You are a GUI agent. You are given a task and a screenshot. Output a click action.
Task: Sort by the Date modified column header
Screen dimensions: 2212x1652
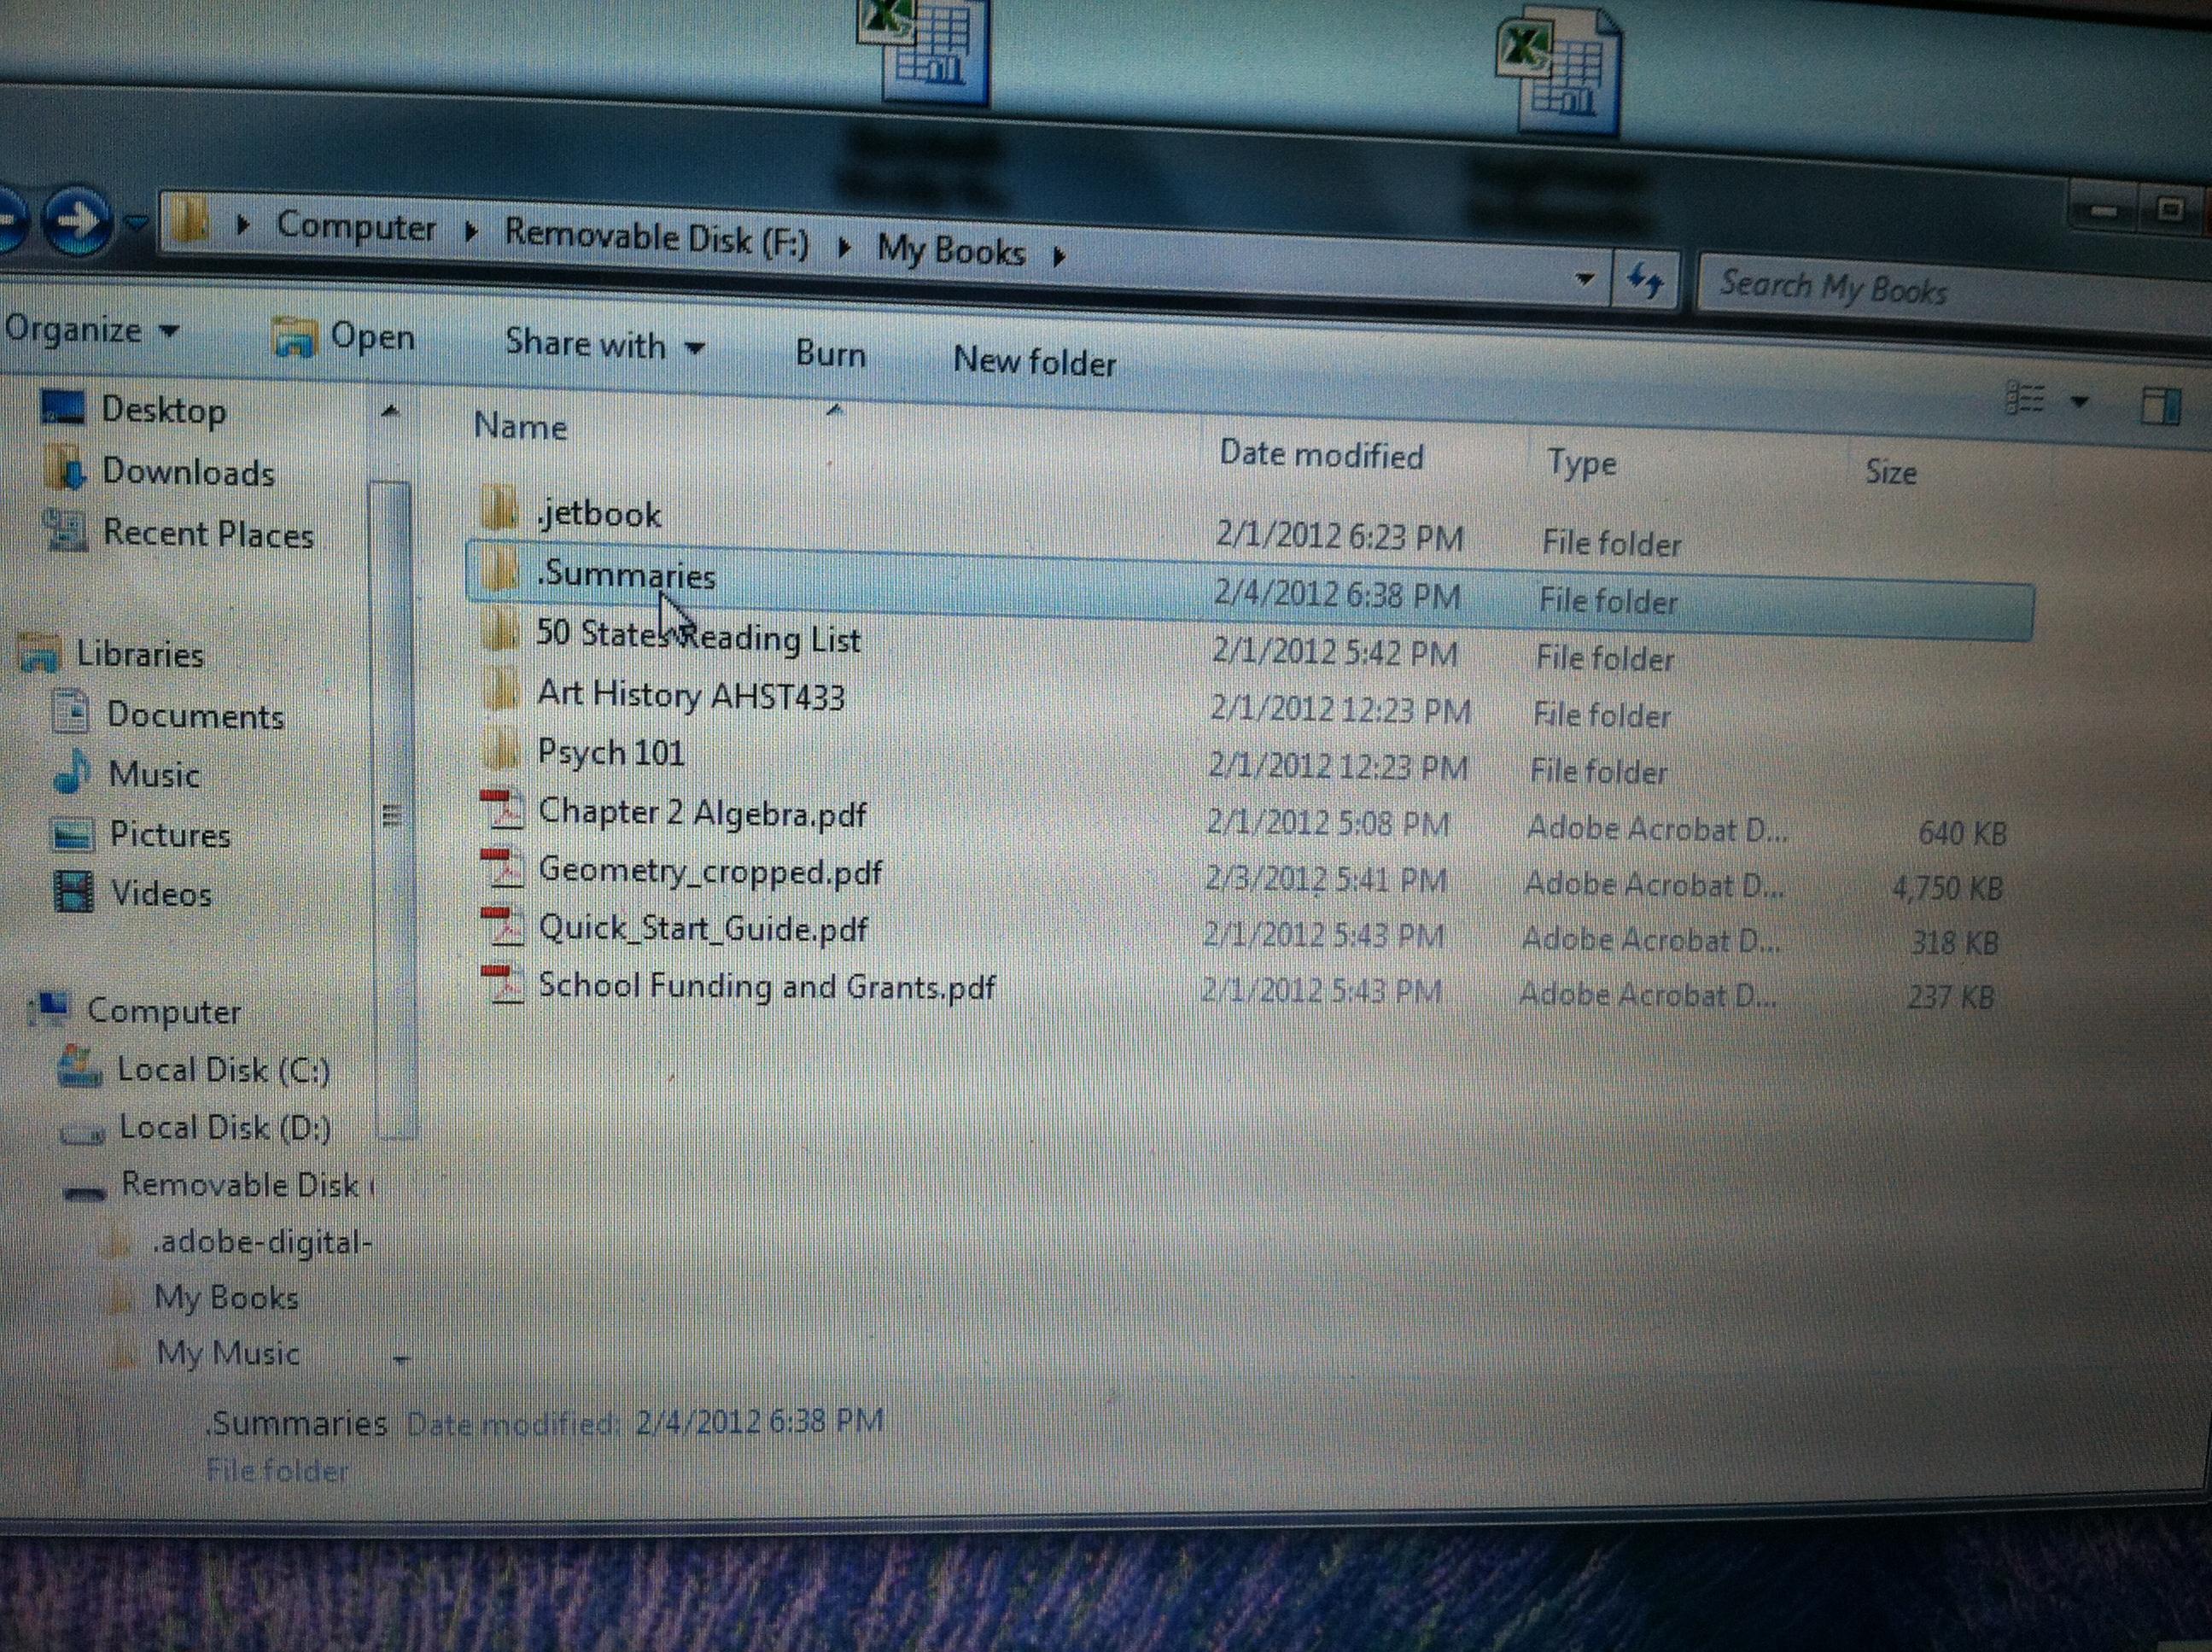tap(1321, 456)
